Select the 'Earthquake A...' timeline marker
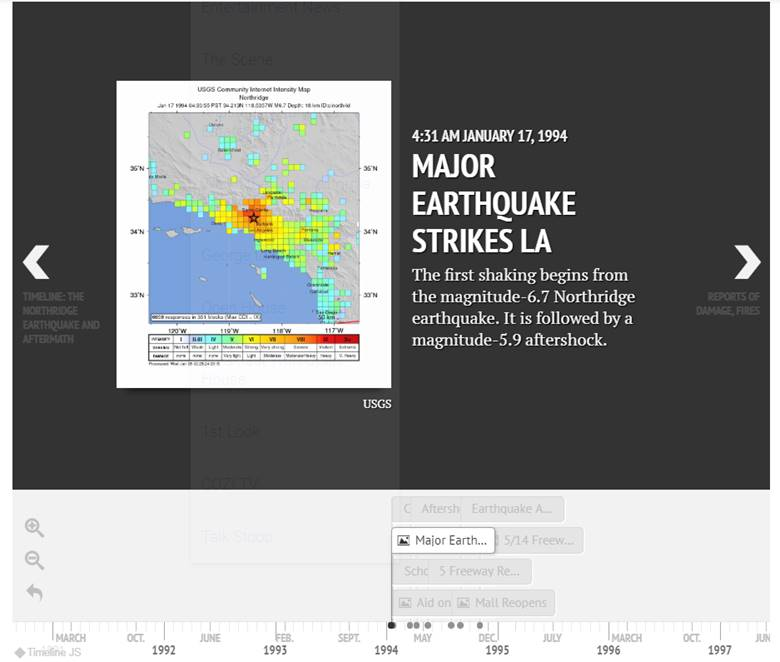The image size is (780, 662). (x=512, y=509)
